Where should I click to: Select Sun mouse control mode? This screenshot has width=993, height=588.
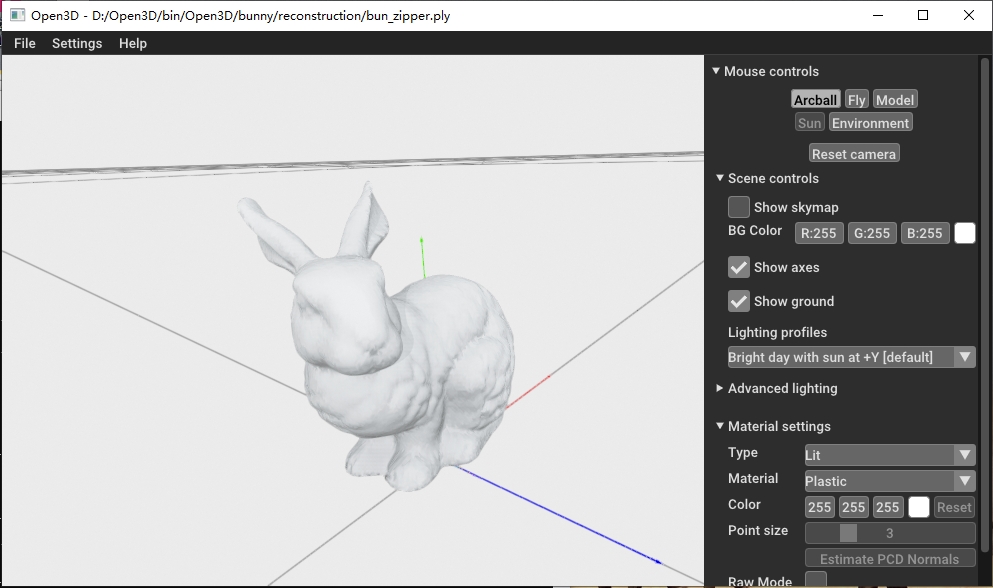(x=809, y=122)
